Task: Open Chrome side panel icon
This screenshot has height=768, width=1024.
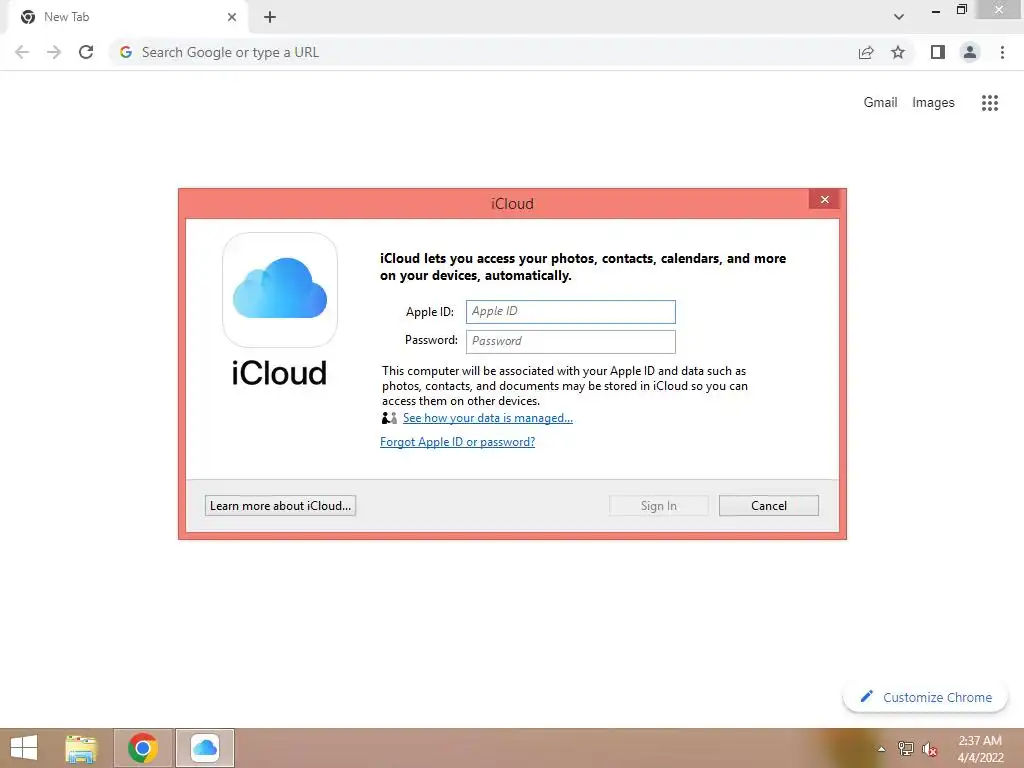Action: [x=938, y=52]
